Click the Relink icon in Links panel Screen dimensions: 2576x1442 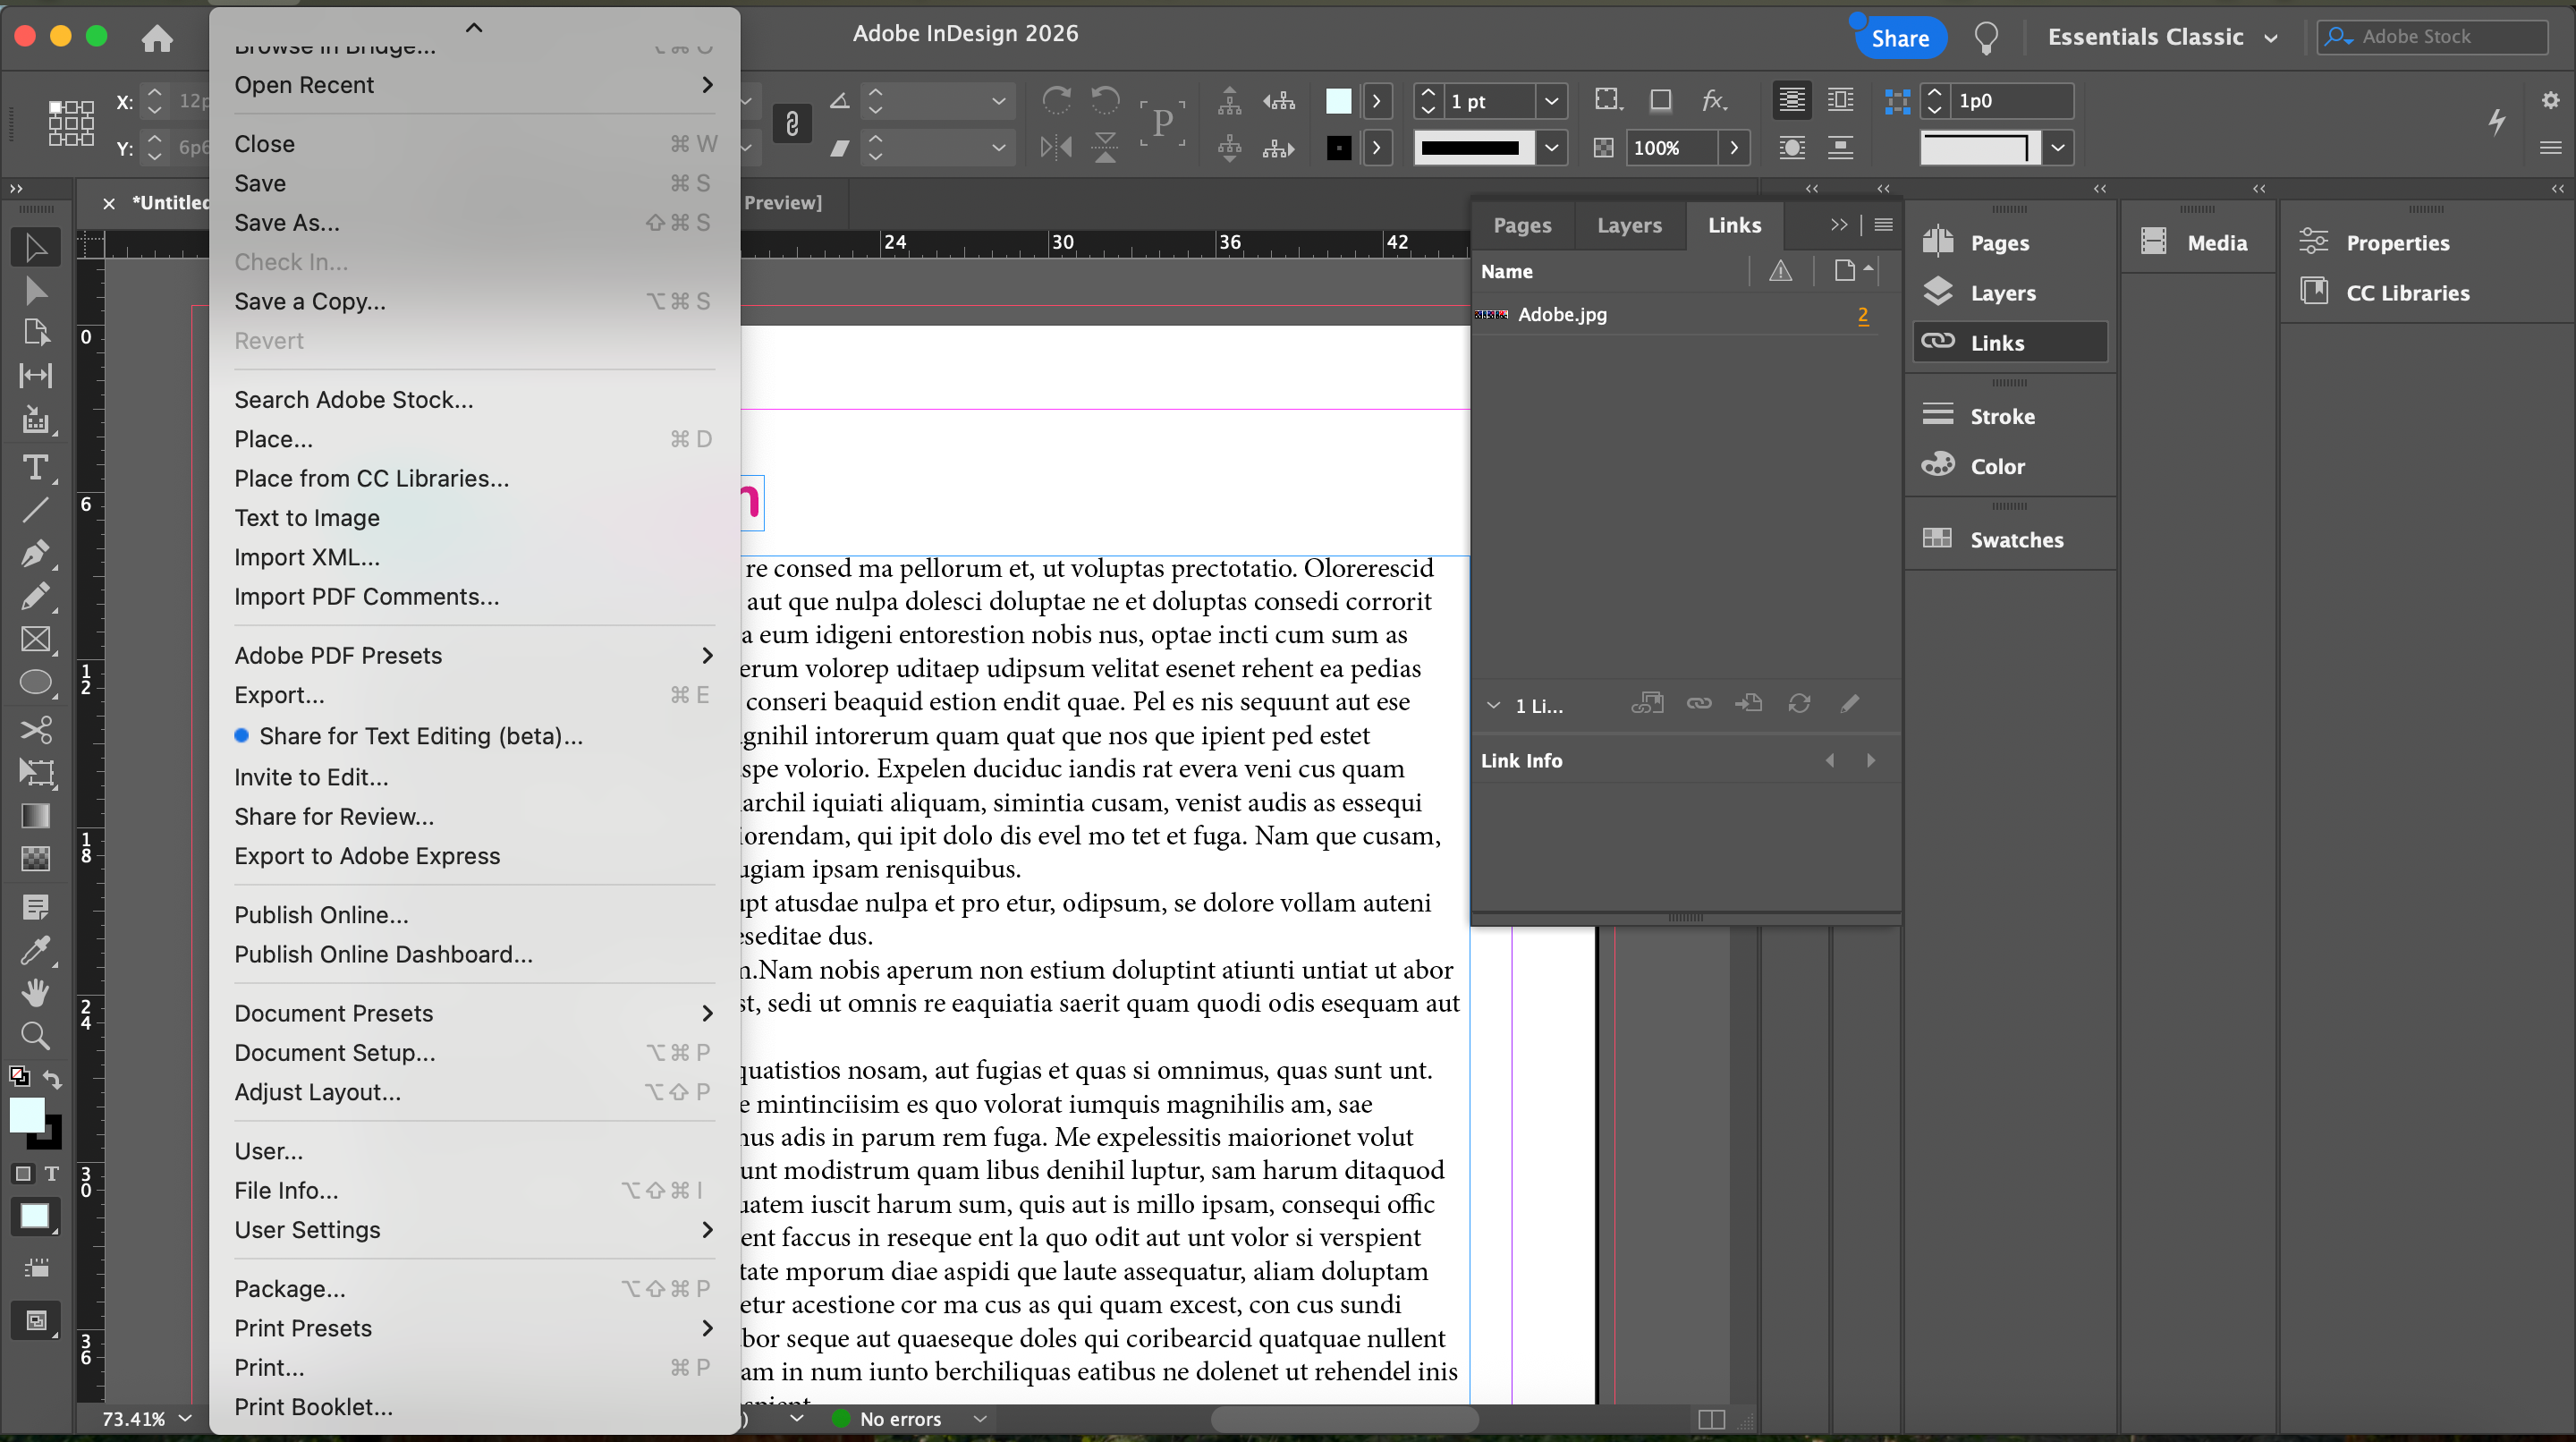(1698, 704)
